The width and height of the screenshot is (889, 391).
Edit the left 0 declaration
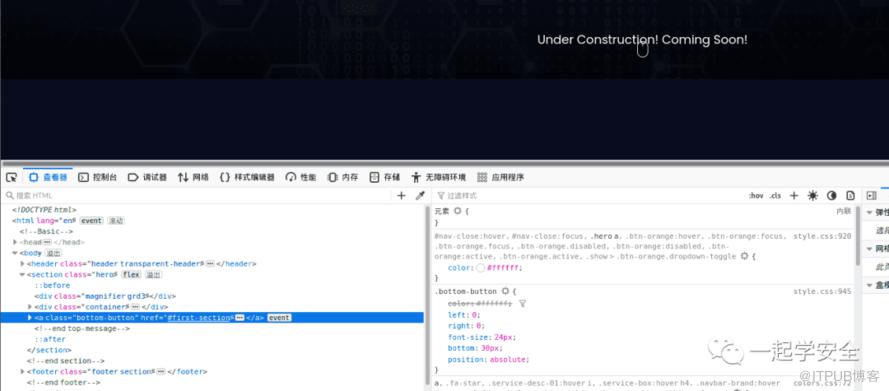tap(464, 314)
